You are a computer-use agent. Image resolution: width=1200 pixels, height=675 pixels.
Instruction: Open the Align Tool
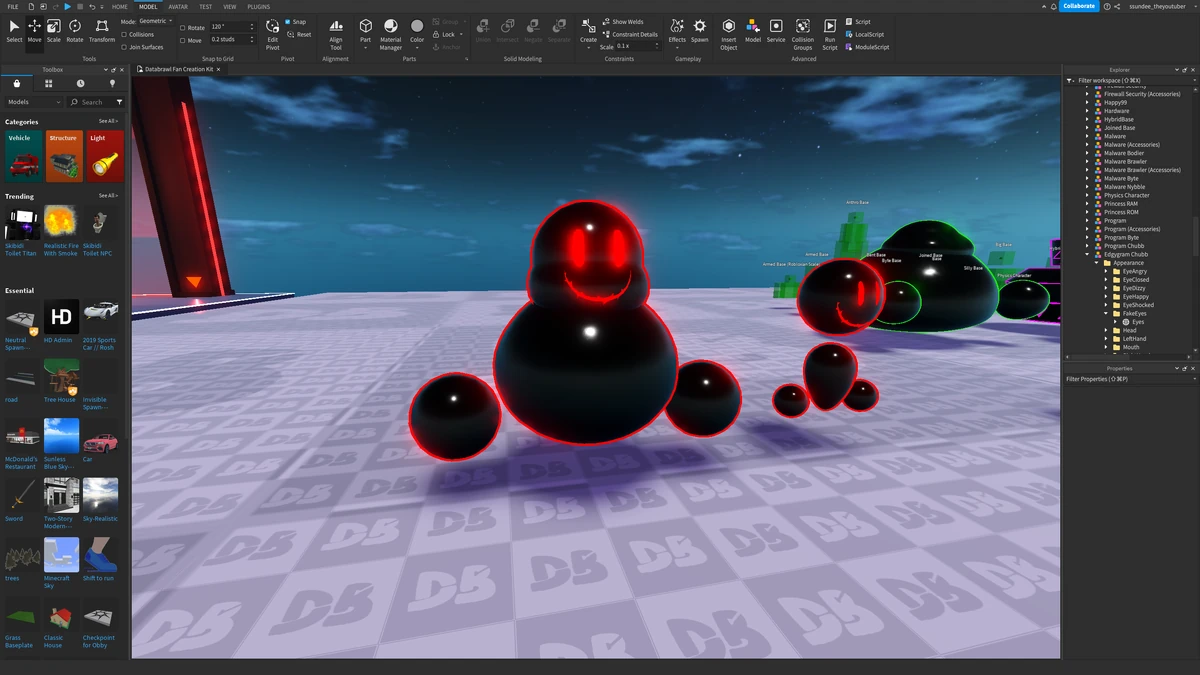point(336,32)
